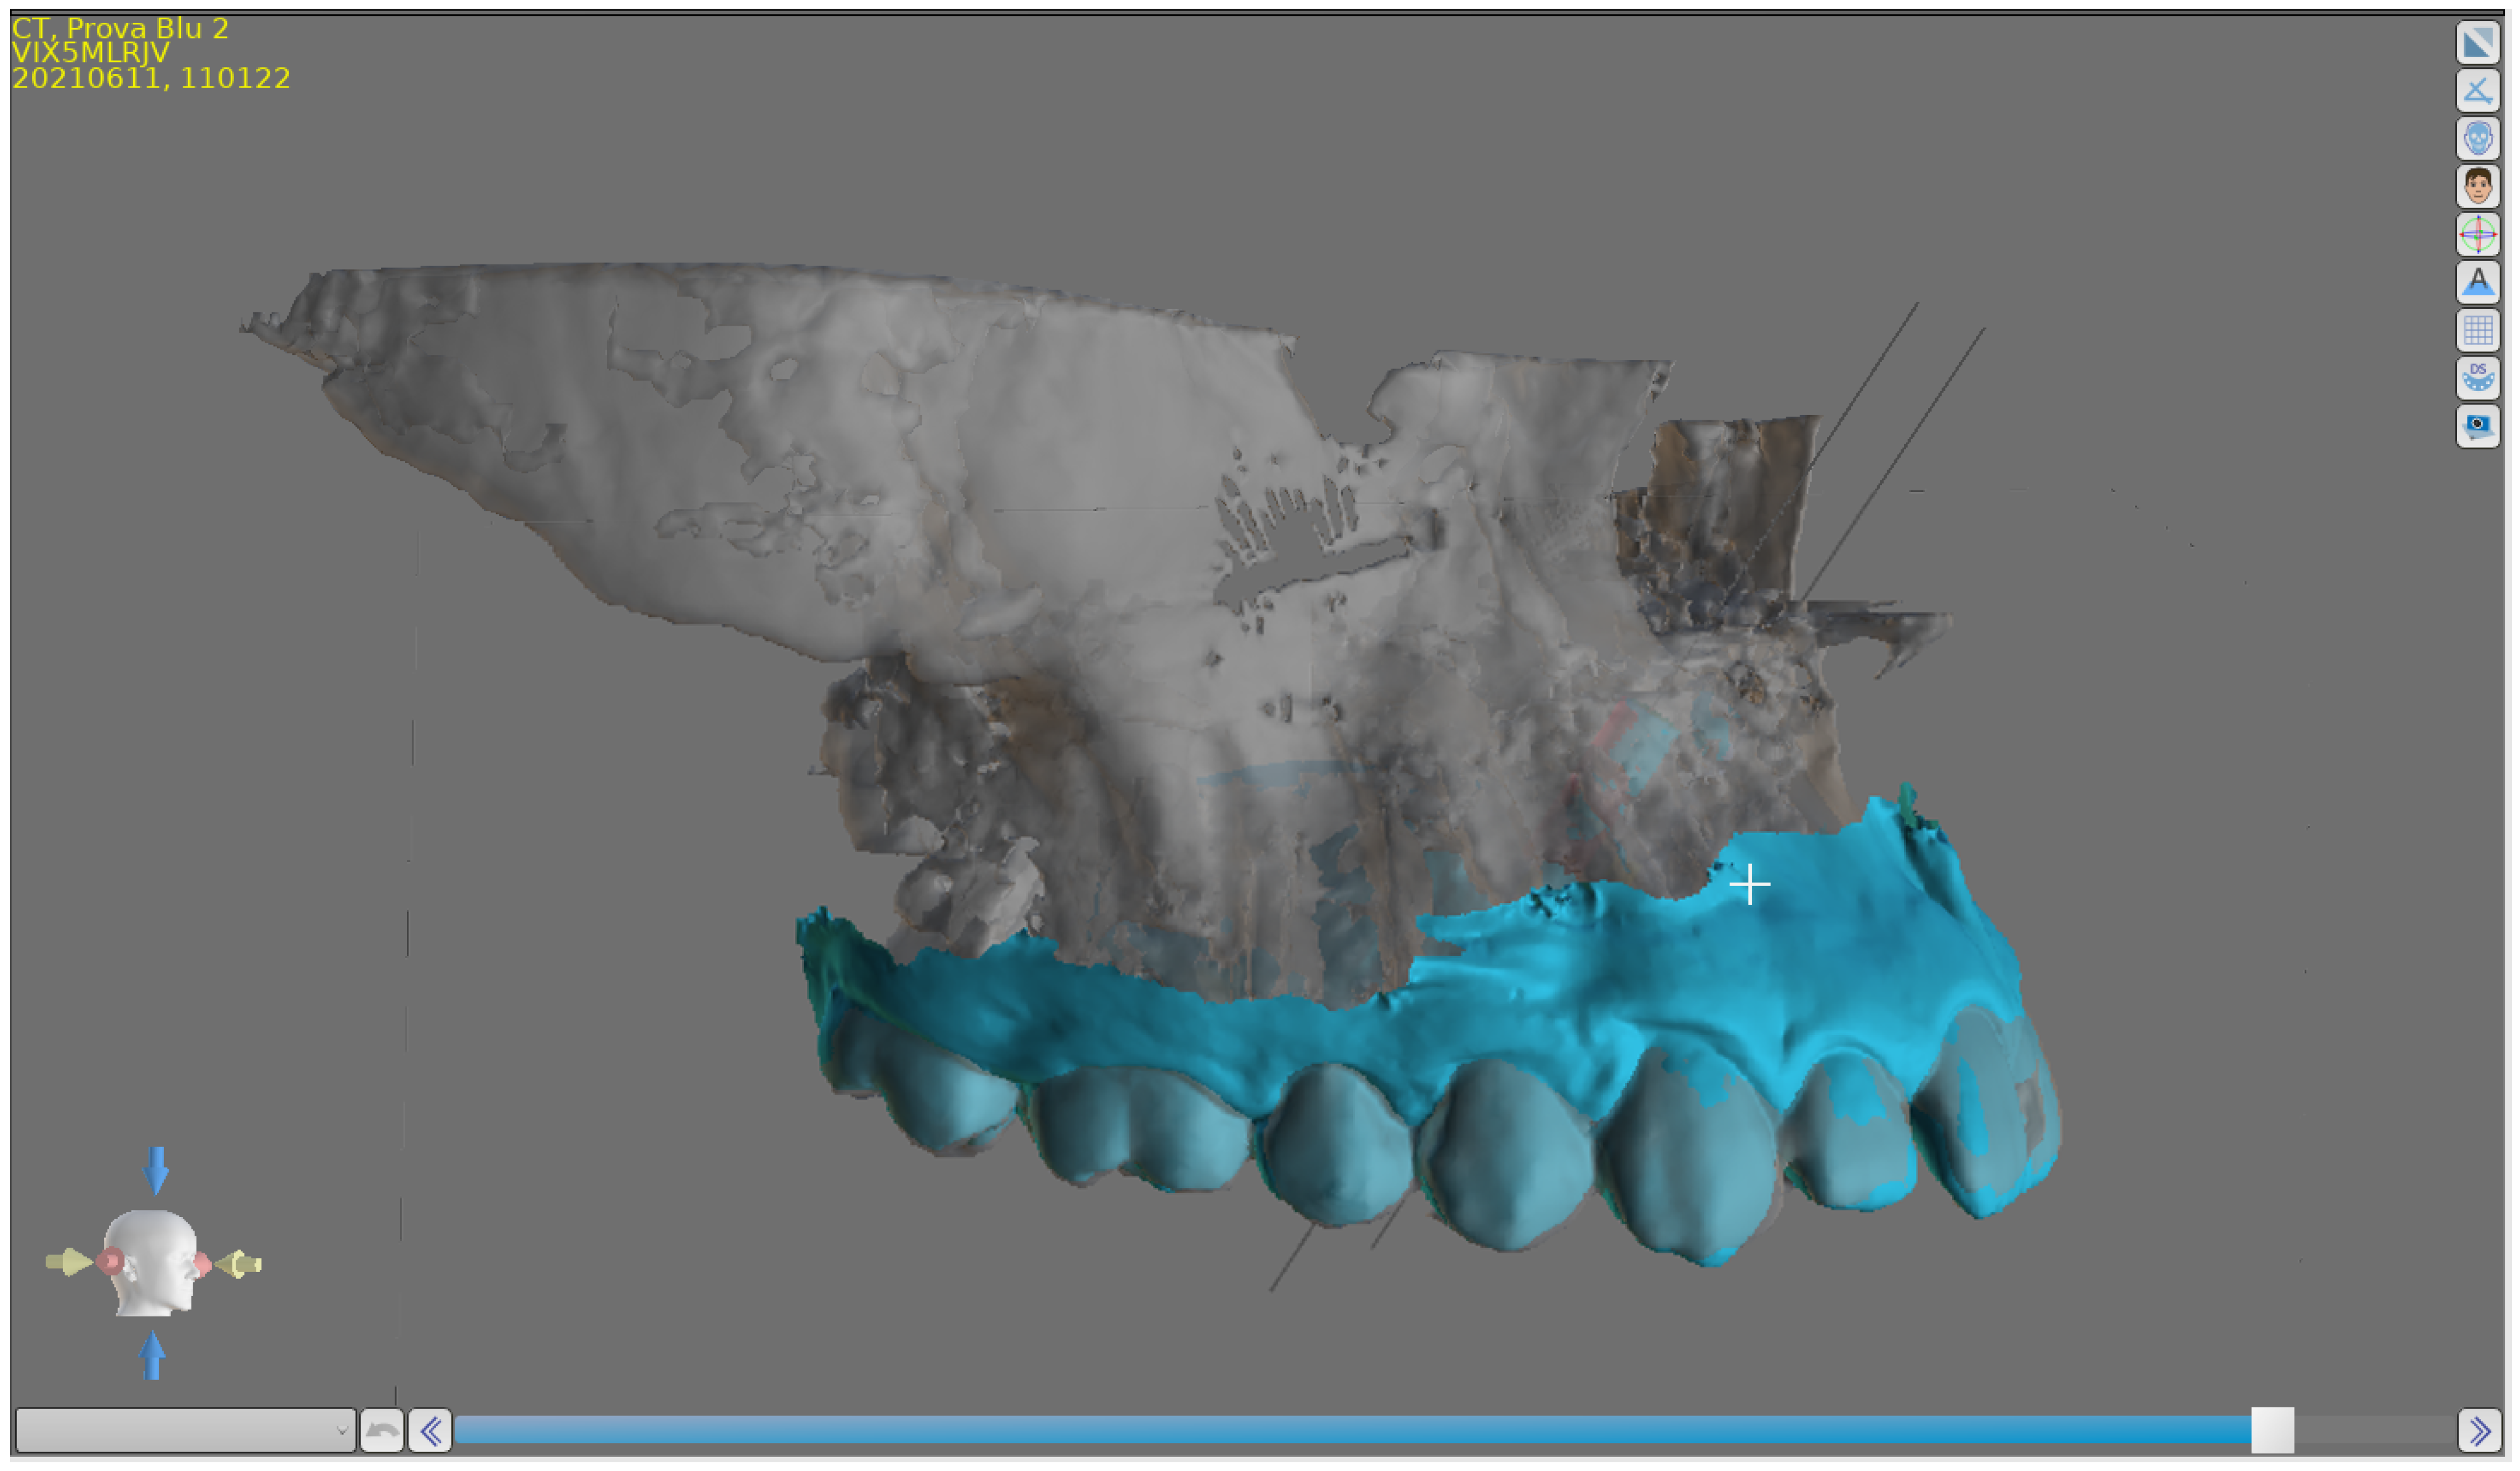Screen dimensions: 2520x1471
Task: Open the DS dental arch icon
Action: pyautogui.click(x=2477, y=379)
